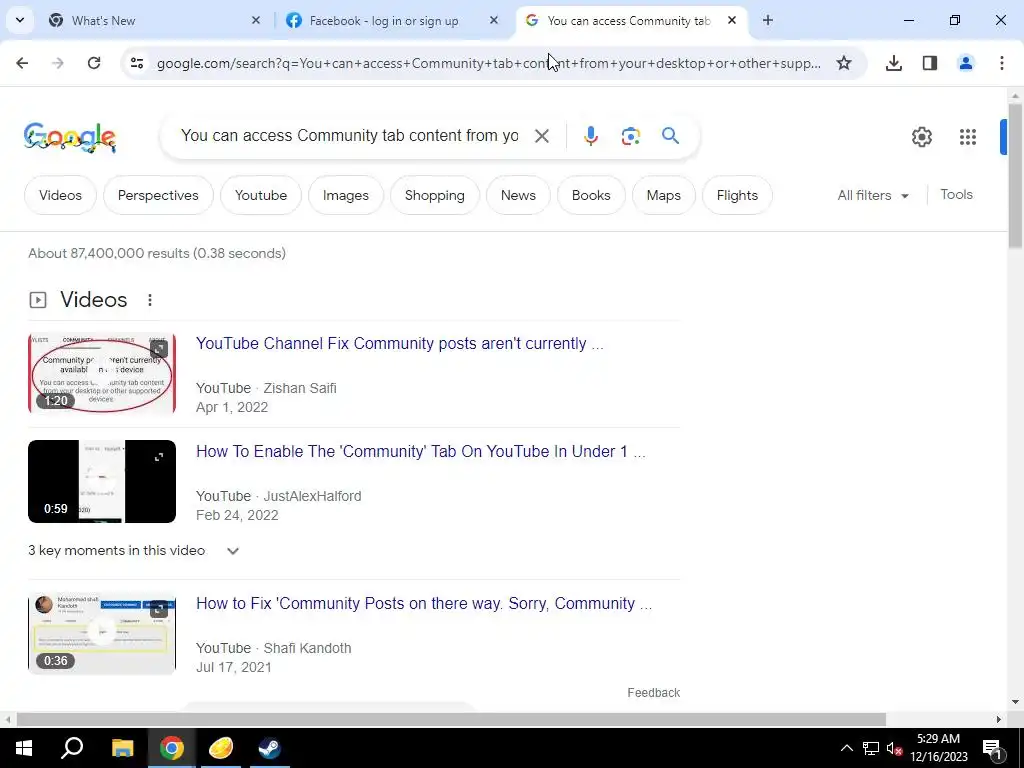Open the taskbar clock showing 5:29 AM
Viewport: 1024px width, 768px height.
[x=938, y=748]
